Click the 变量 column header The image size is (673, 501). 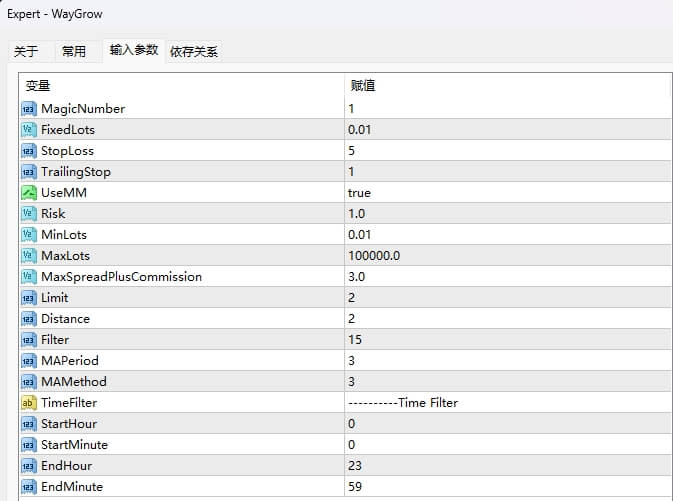click(x=38, y=86)
